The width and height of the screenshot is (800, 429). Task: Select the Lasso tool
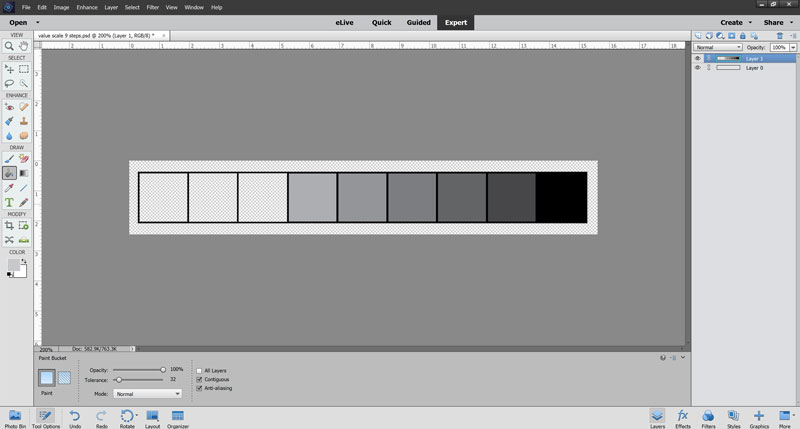9,83
